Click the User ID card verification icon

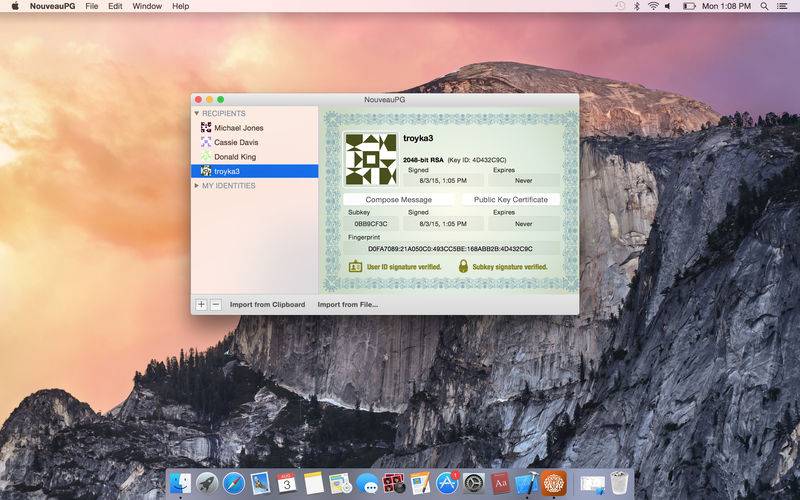tap(355, 266)
